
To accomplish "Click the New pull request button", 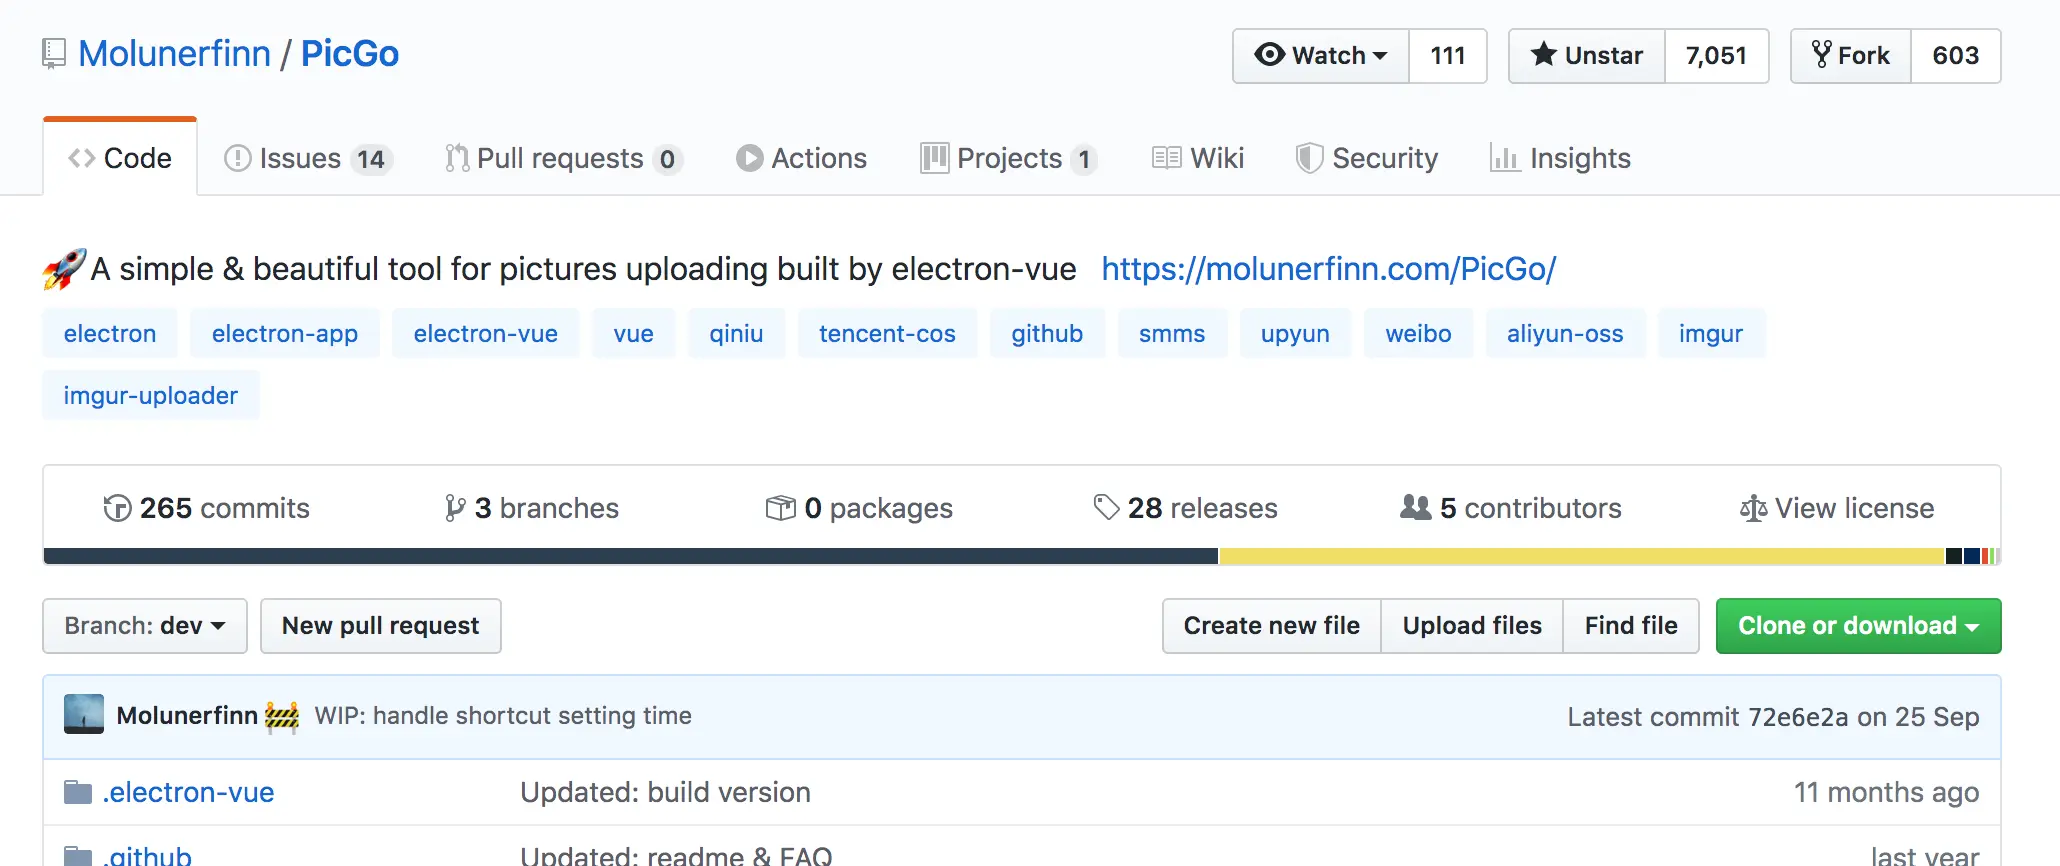I will [x=380, y=626].
